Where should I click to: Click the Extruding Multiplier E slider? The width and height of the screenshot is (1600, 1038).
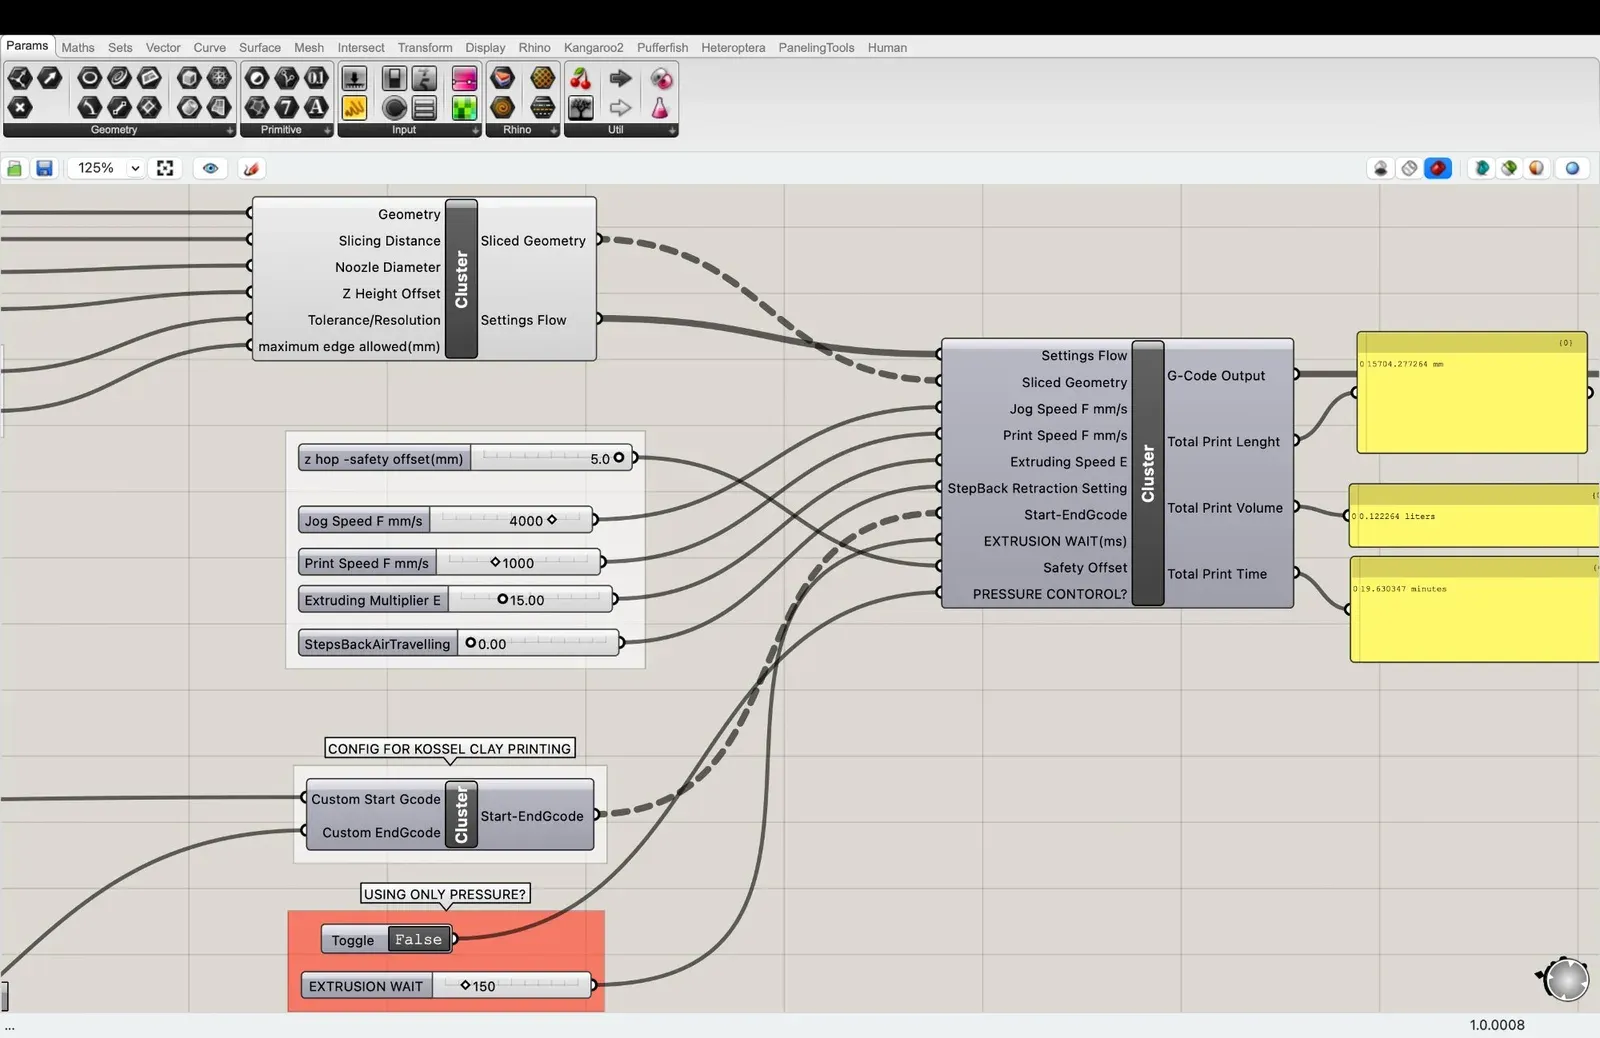pos(455,600)
